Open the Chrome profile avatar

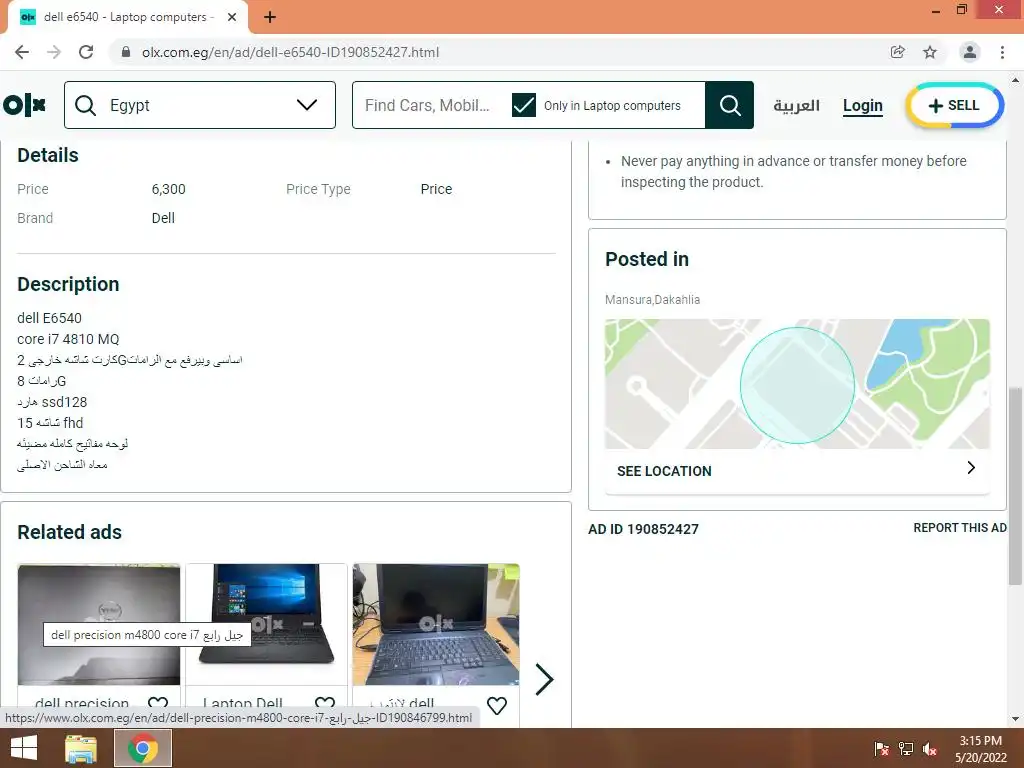(970, 52)
